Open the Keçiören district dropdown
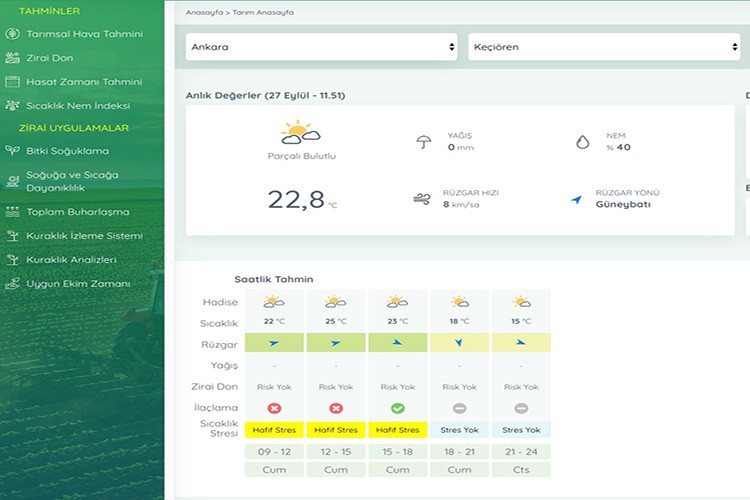This screenshot has height=500, width=750. coord(589,47)
